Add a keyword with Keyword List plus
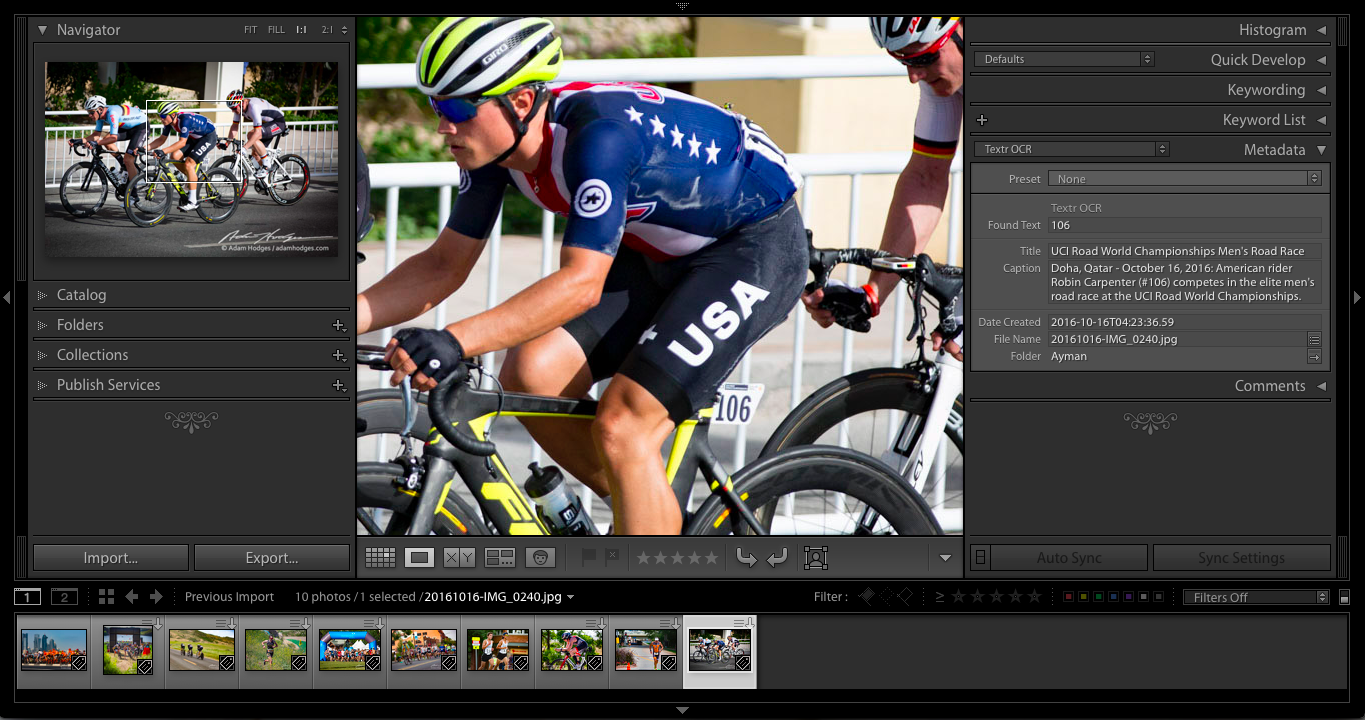The width and height of the screenshot is (1365, 720). [x=982, y=120]
